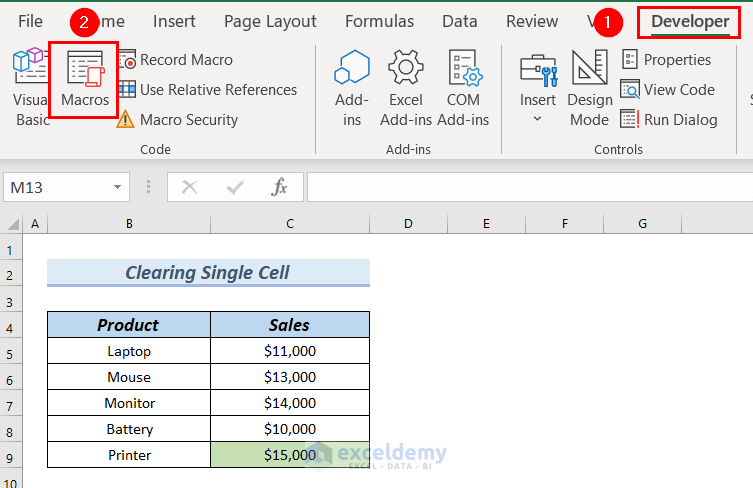Open the Name Box dropdown

click(x=118, y=187)
